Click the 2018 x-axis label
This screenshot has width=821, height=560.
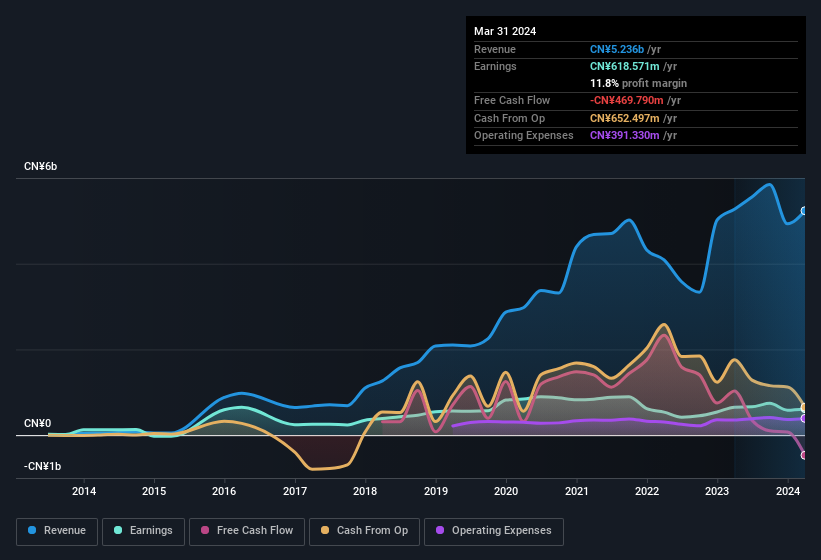(x=365, y=491)
